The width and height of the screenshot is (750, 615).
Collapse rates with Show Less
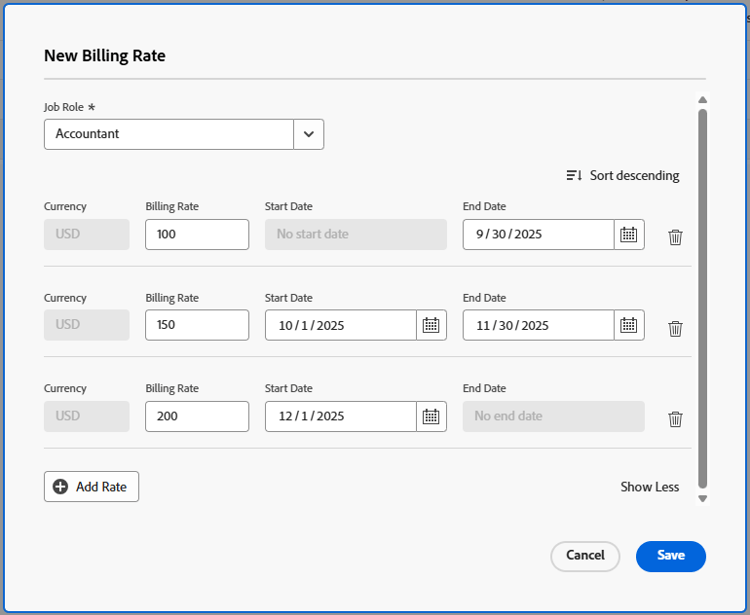pyautogui.click(x=649, y=487)
